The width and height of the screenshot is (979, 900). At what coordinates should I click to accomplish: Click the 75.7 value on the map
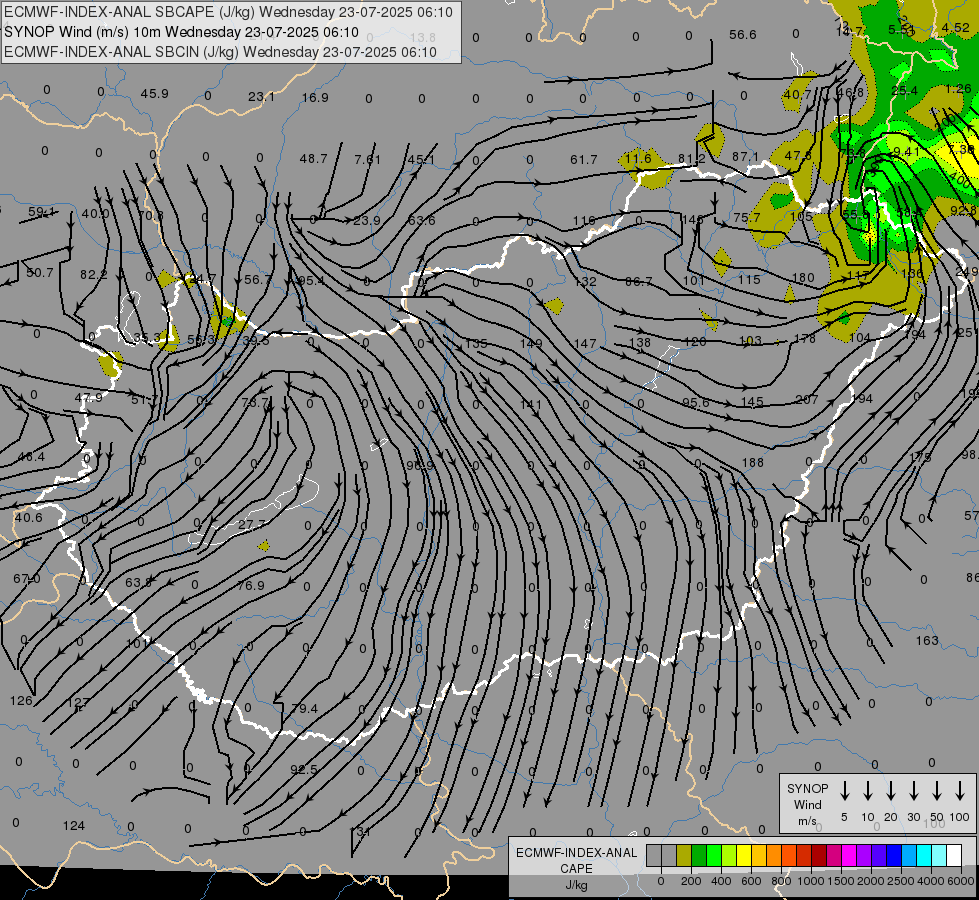(747, 217)
